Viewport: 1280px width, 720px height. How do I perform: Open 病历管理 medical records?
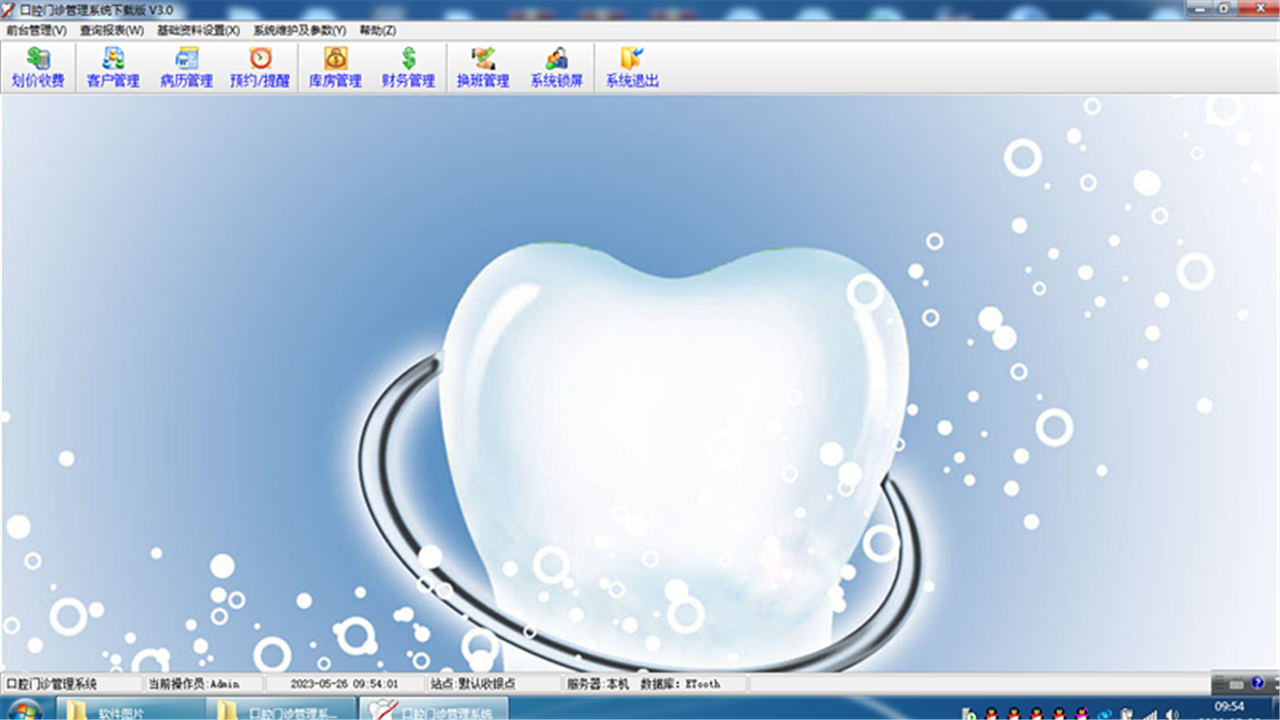pyautogui.click(x=186, y=68)
